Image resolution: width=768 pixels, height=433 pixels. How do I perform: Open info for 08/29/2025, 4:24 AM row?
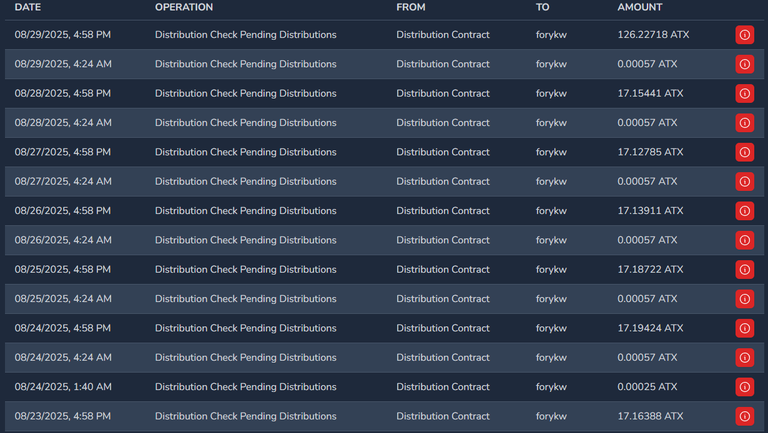(744, 64)
